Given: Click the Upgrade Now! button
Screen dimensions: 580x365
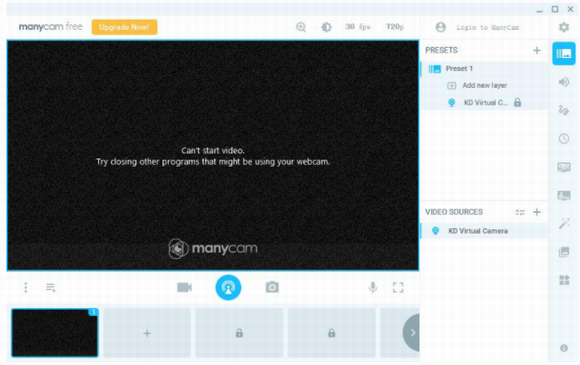Looking at the screenshot, I should coord(124,27).
